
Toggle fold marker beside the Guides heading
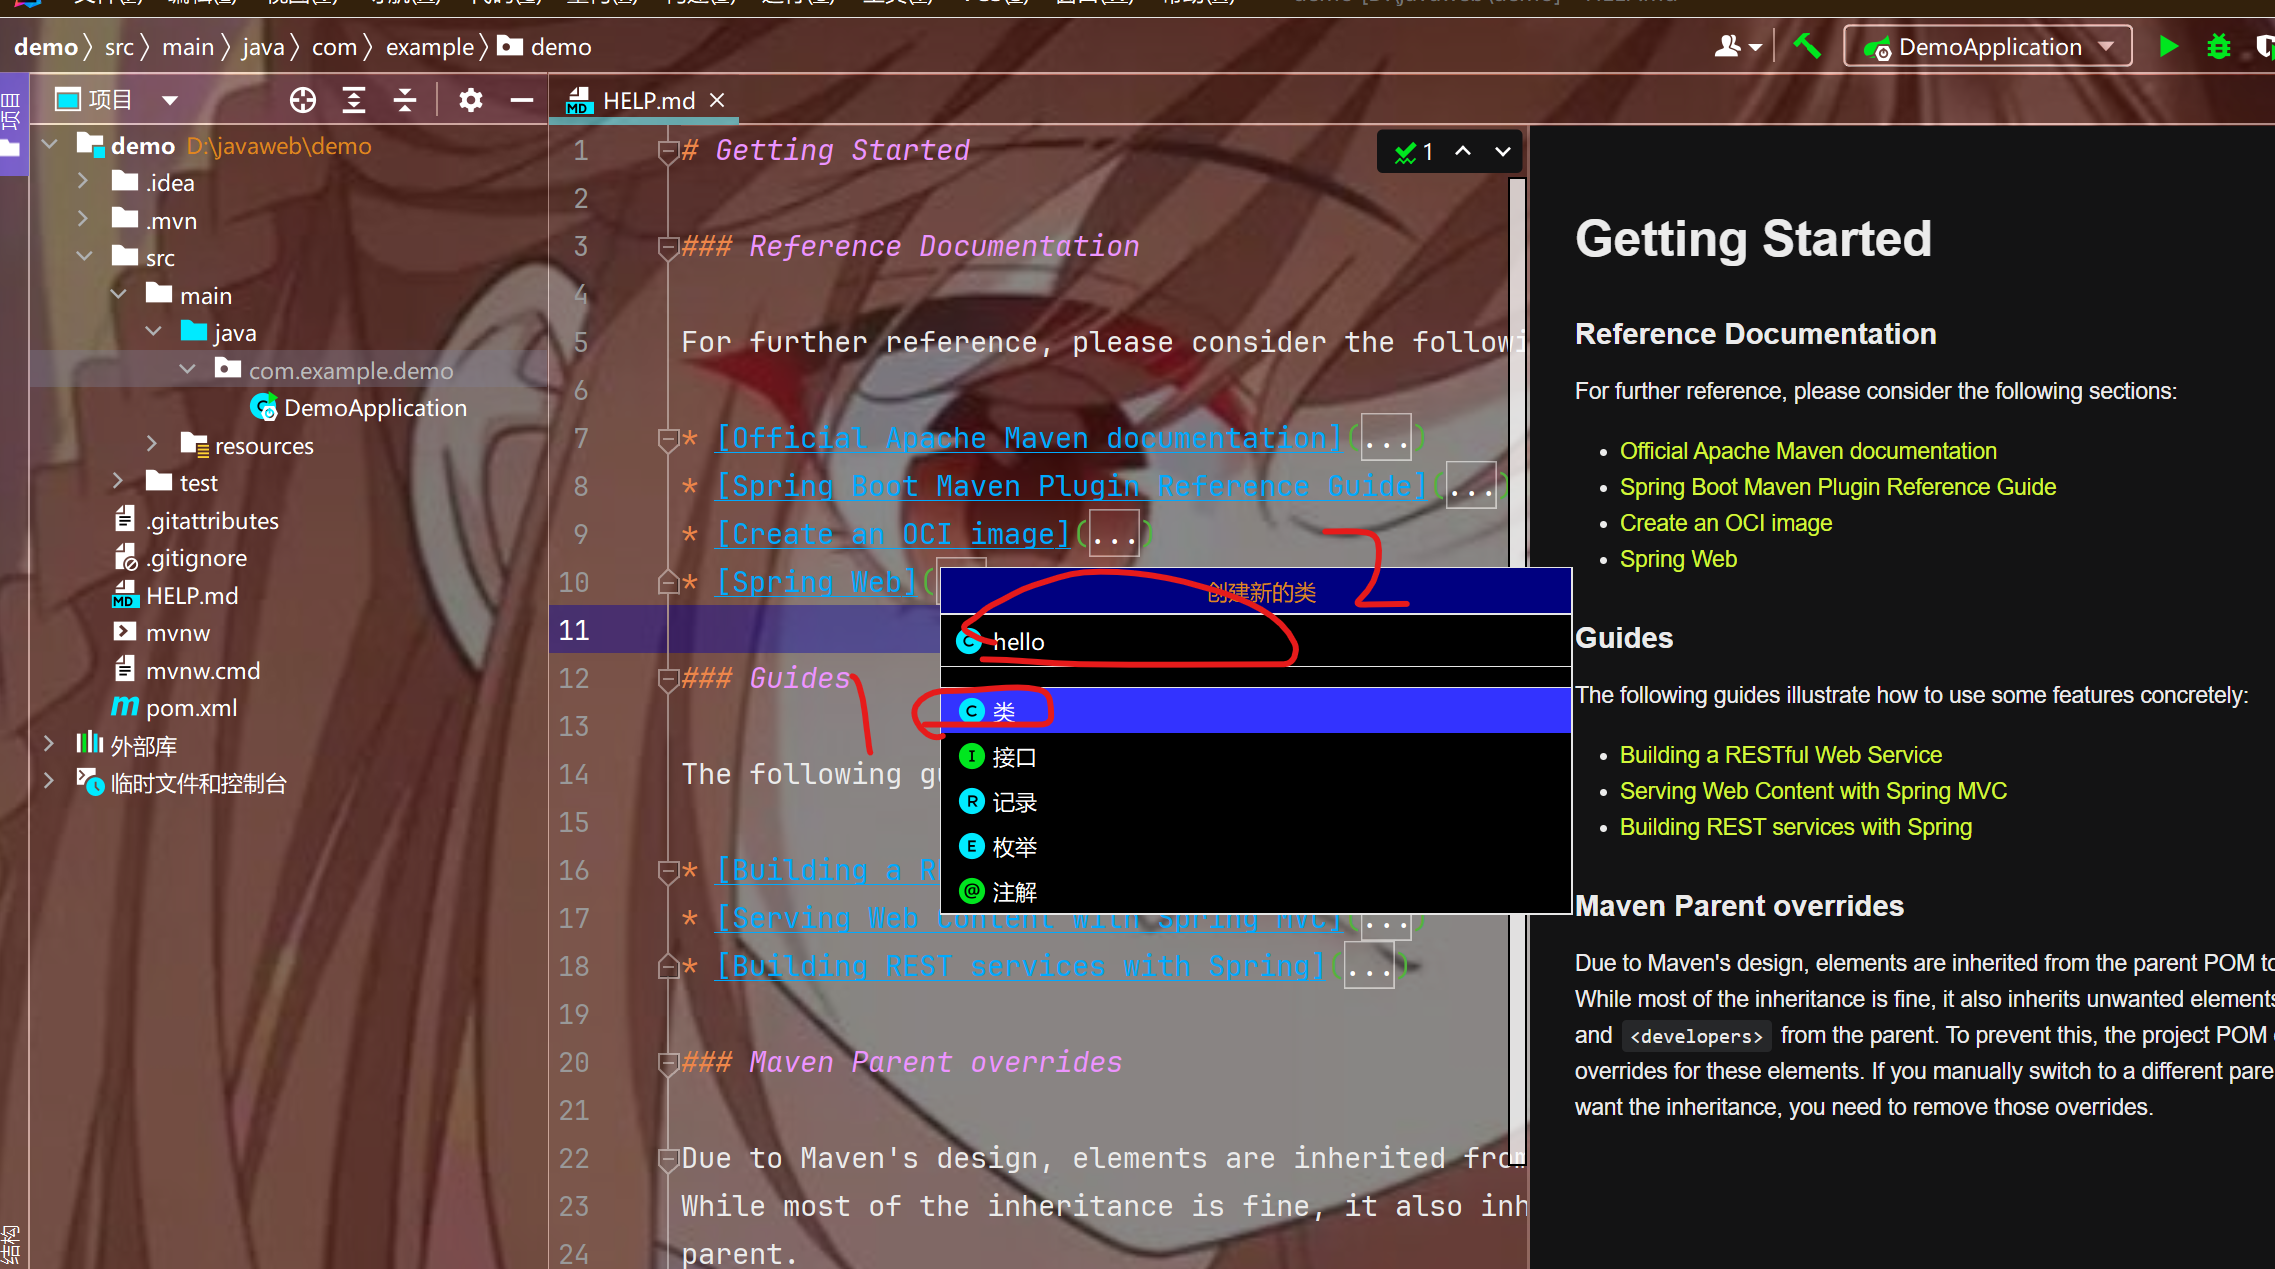click(668, 679)
